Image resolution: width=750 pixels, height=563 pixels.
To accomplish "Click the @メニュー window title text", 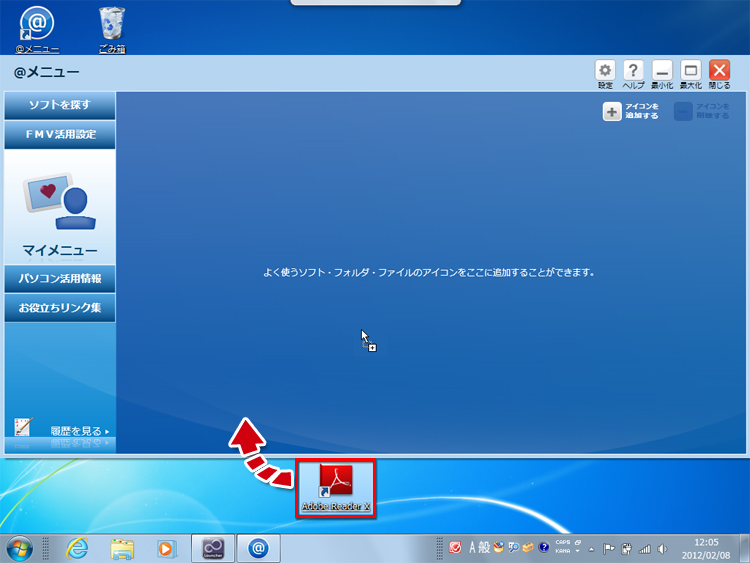I will (x=46, y=72).
